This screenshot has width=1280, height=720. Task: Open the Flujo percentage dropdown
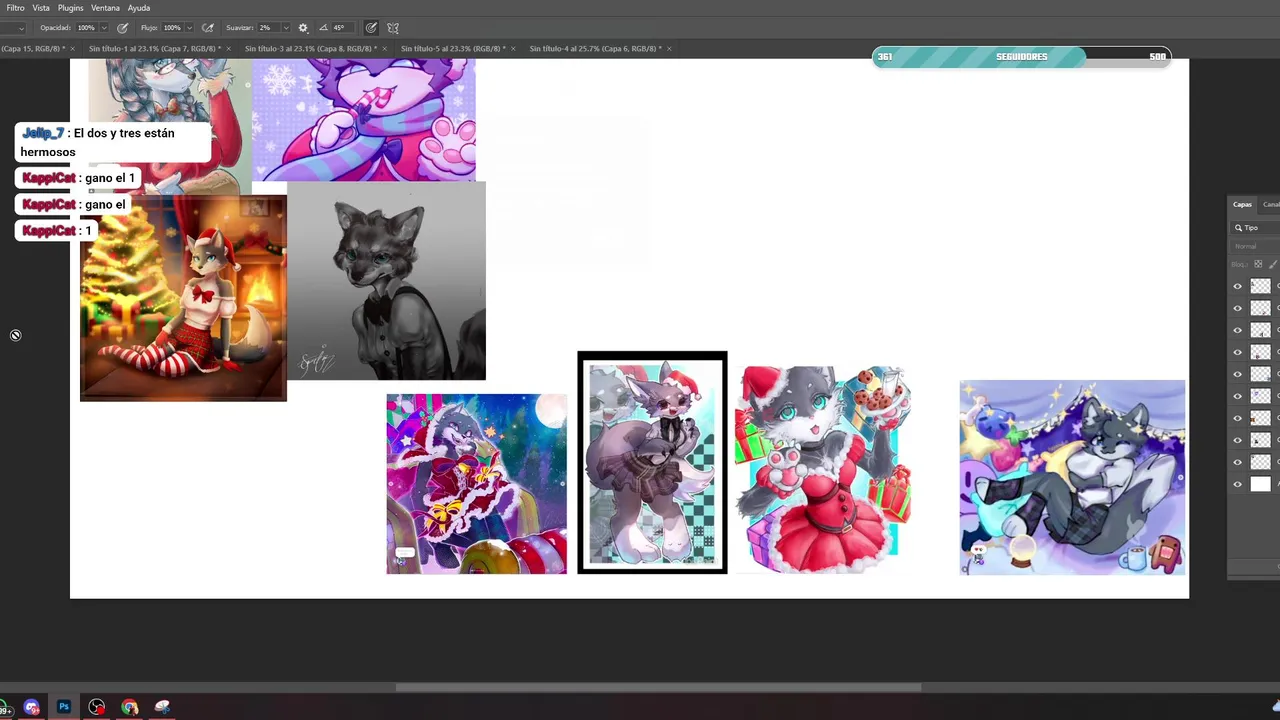[189, 28]
